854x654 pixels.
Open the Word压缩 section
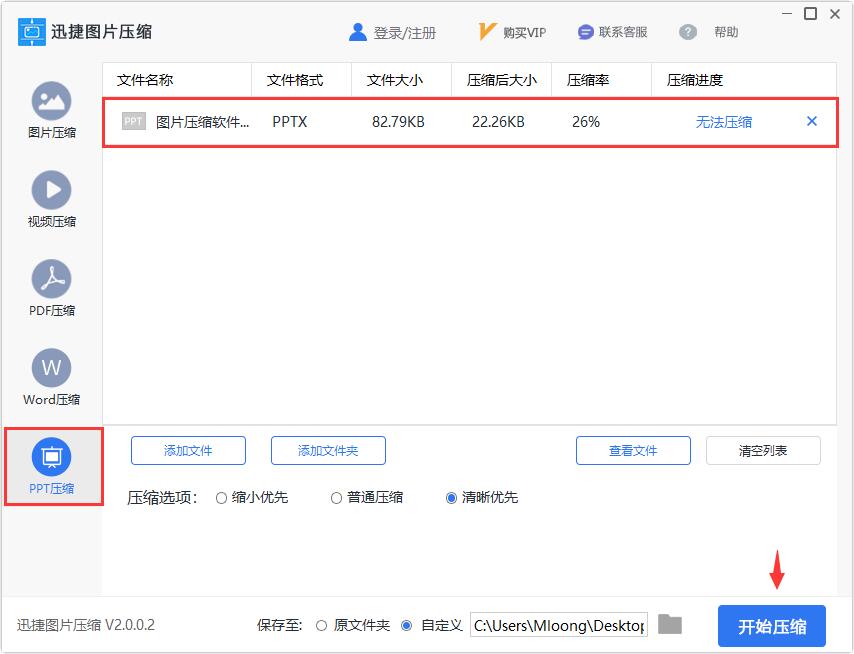click(52, 377)
